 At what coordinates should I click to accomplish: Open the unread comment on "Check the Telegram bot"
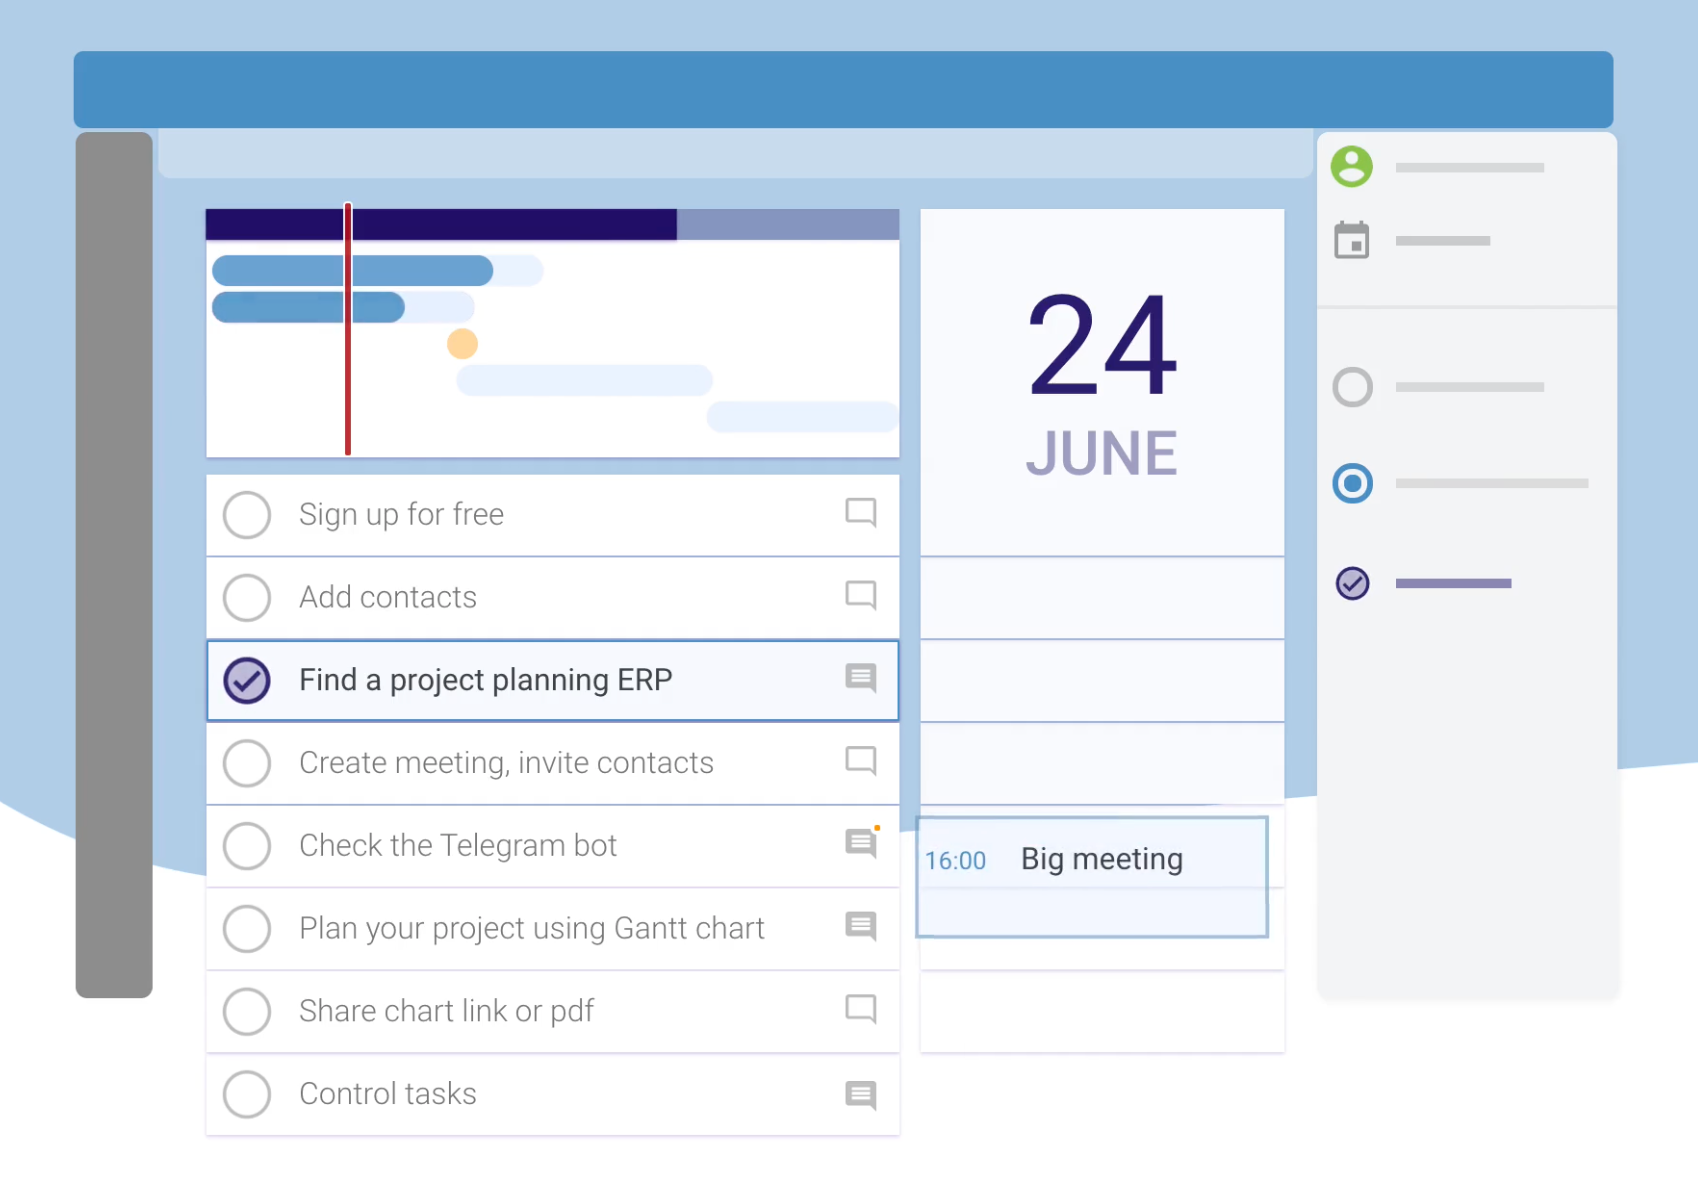pyautogui.click(x=860, y=845)
